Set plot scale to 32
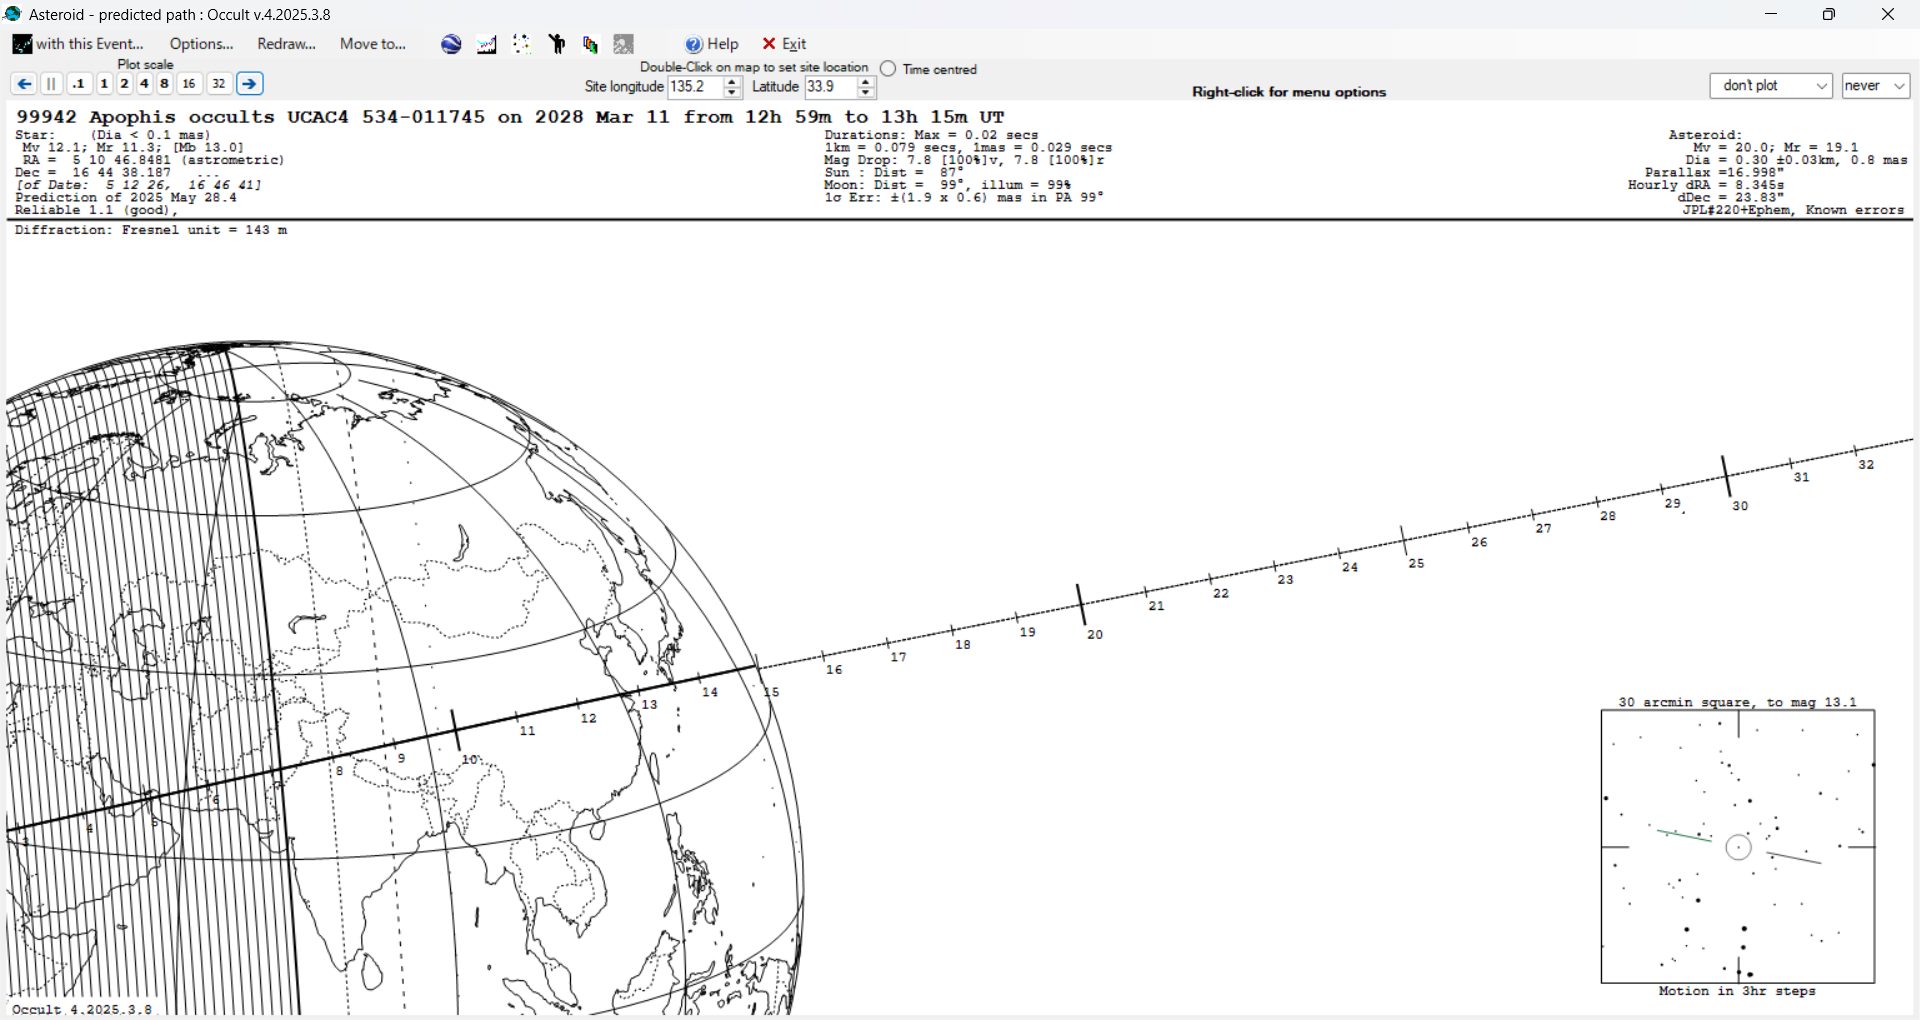Screen dimensions: 1920x1020 pyautogui.click(x=219, y=84)
